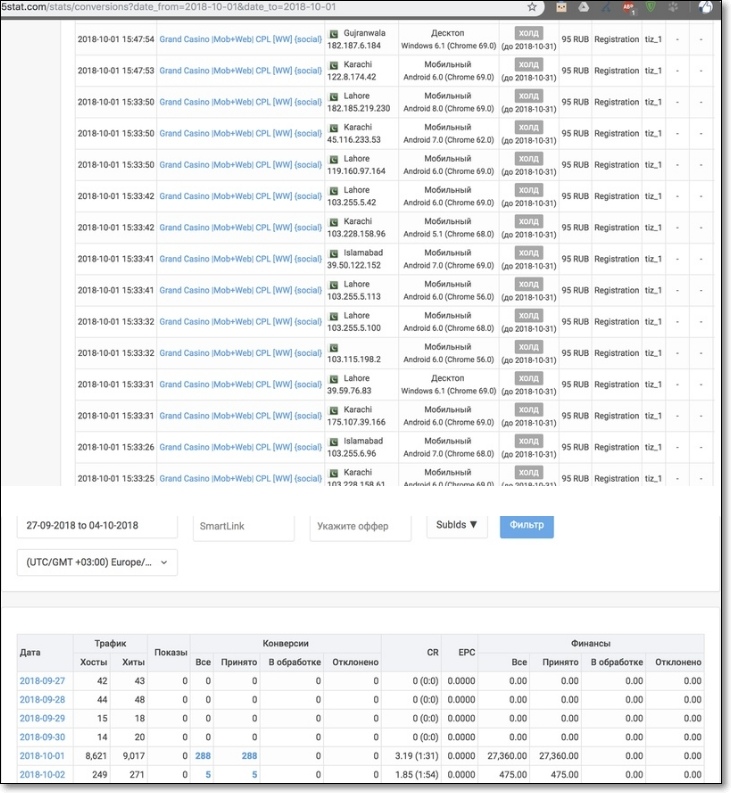Click the Adblock Plus extension icon

tap(628, 8)
